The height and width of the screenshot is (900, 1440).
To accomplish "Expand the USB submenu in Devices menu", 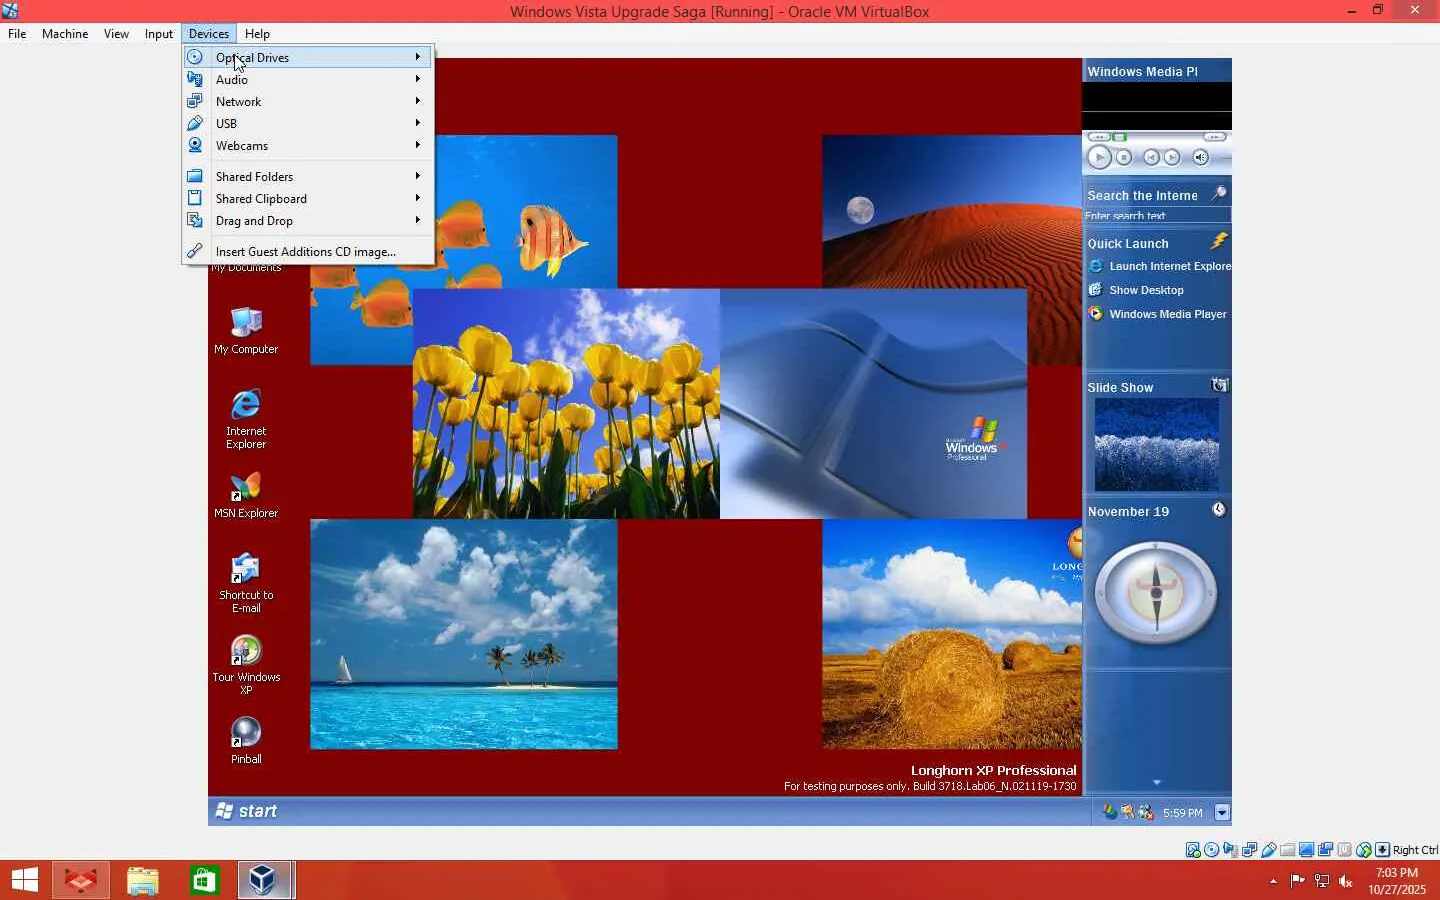I will tap(308, 124).
